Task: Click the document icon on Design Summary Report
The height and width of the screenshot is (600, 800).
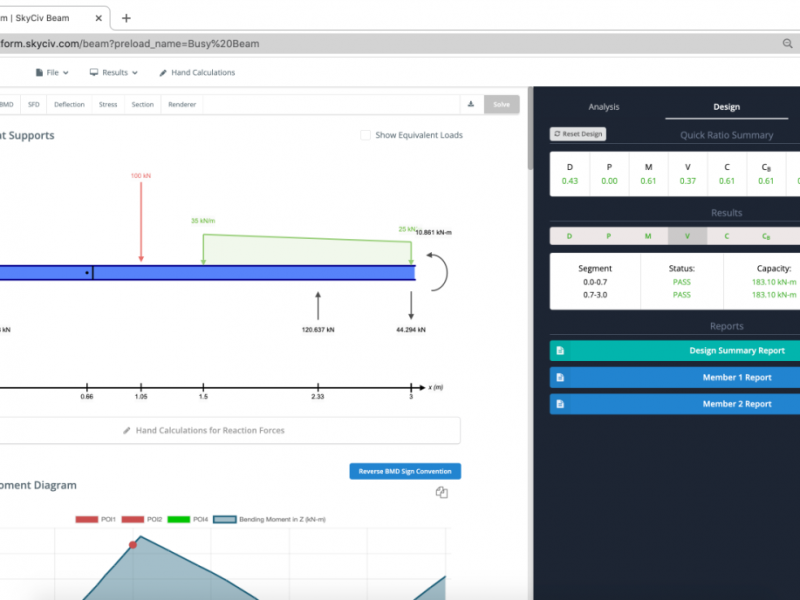Action: pyautogui.click(x=560, y=351)
